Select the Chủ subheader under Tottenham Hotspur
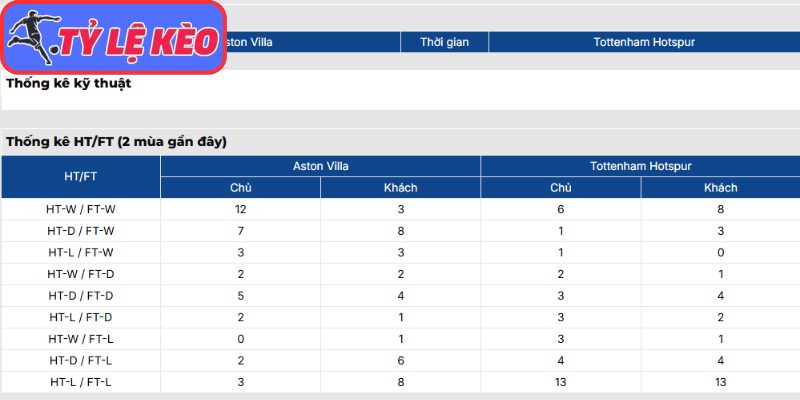The width and height of the screenshot is (800, 400). [x=561, y=188]
